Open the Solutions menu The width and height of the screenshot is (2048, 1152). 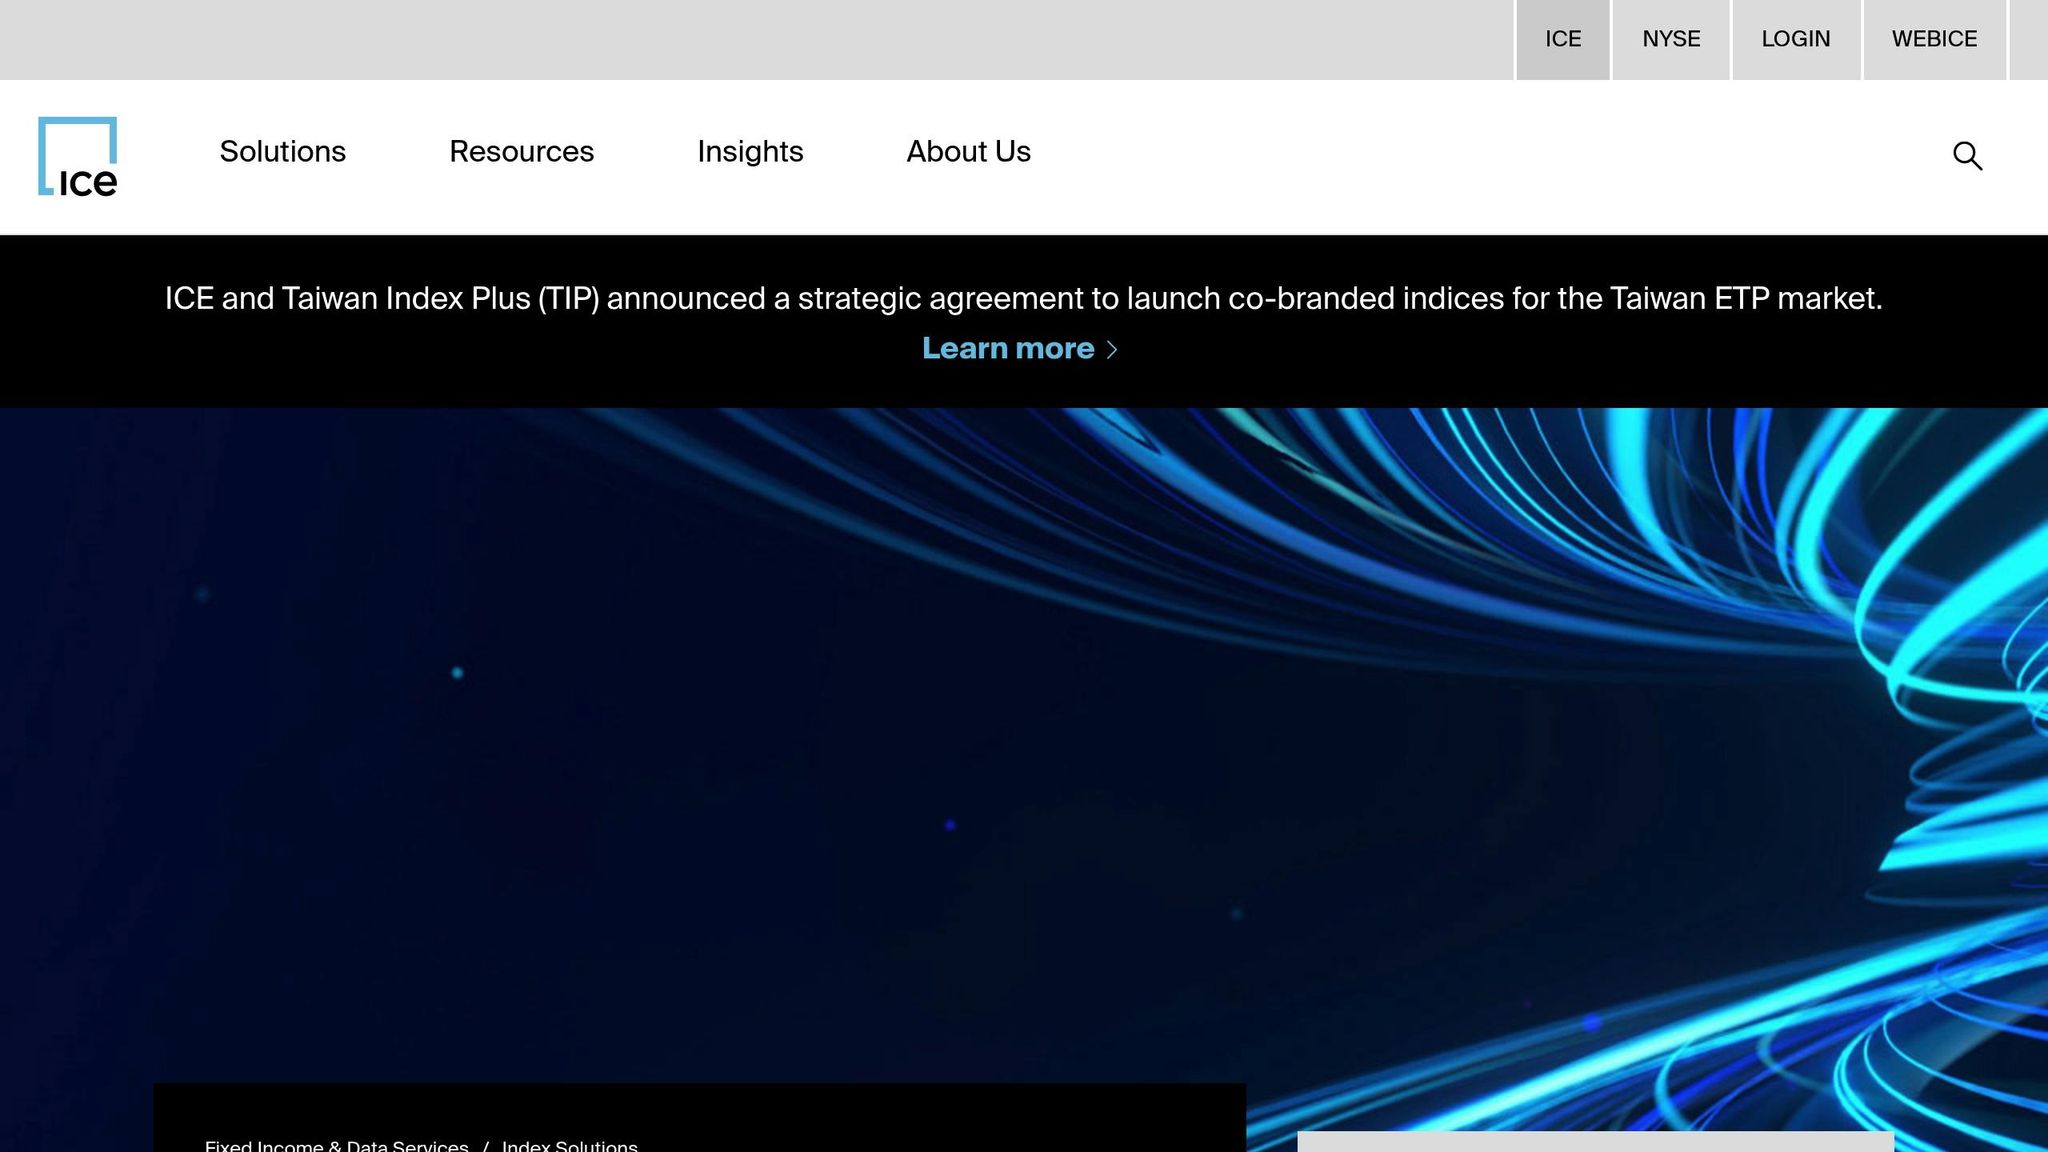(283, 152)
